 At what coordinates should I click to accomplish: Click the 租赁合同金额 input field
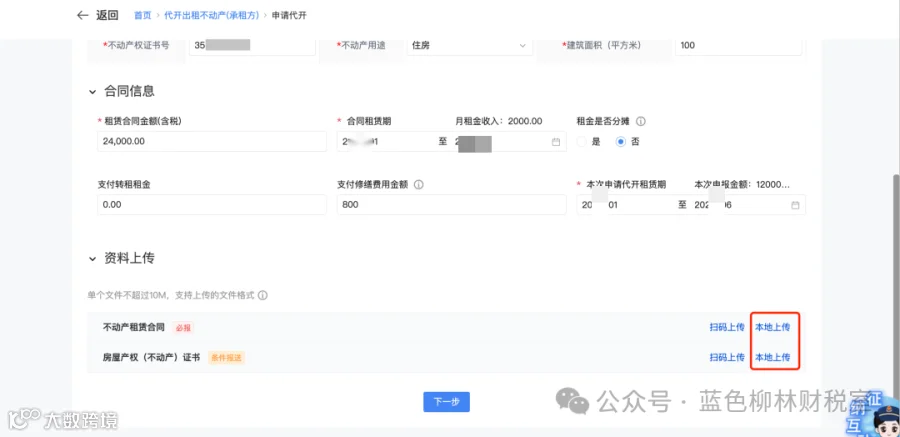[212, 141]
